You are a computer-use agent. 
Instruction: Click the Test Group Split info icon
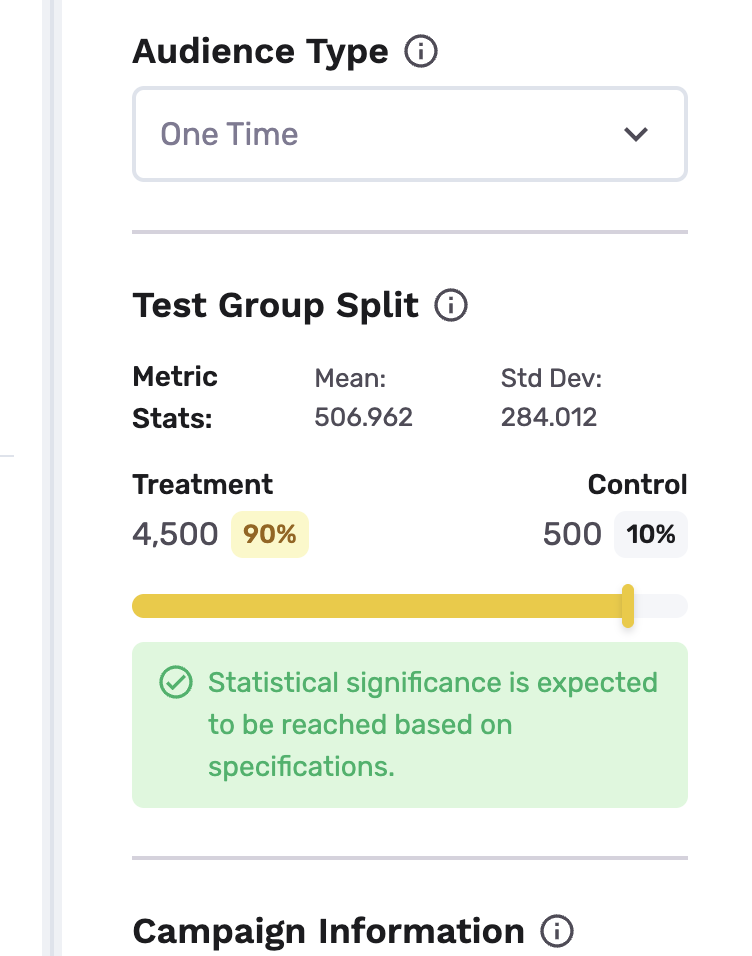pos(451,305)
